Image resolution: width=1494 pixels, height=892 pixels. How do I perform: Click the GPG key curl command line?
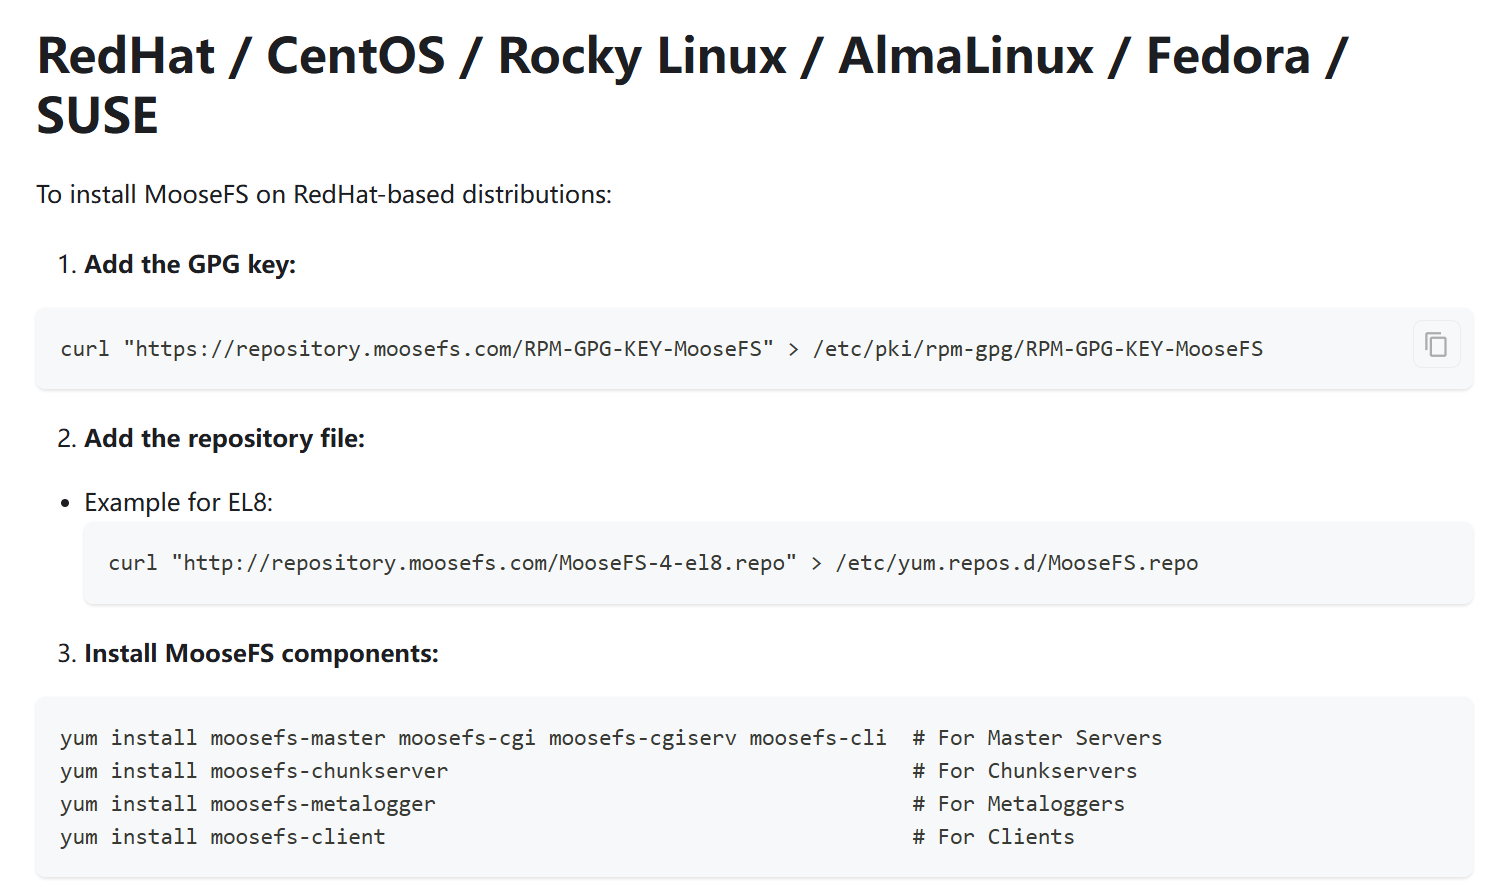point(662,349)
